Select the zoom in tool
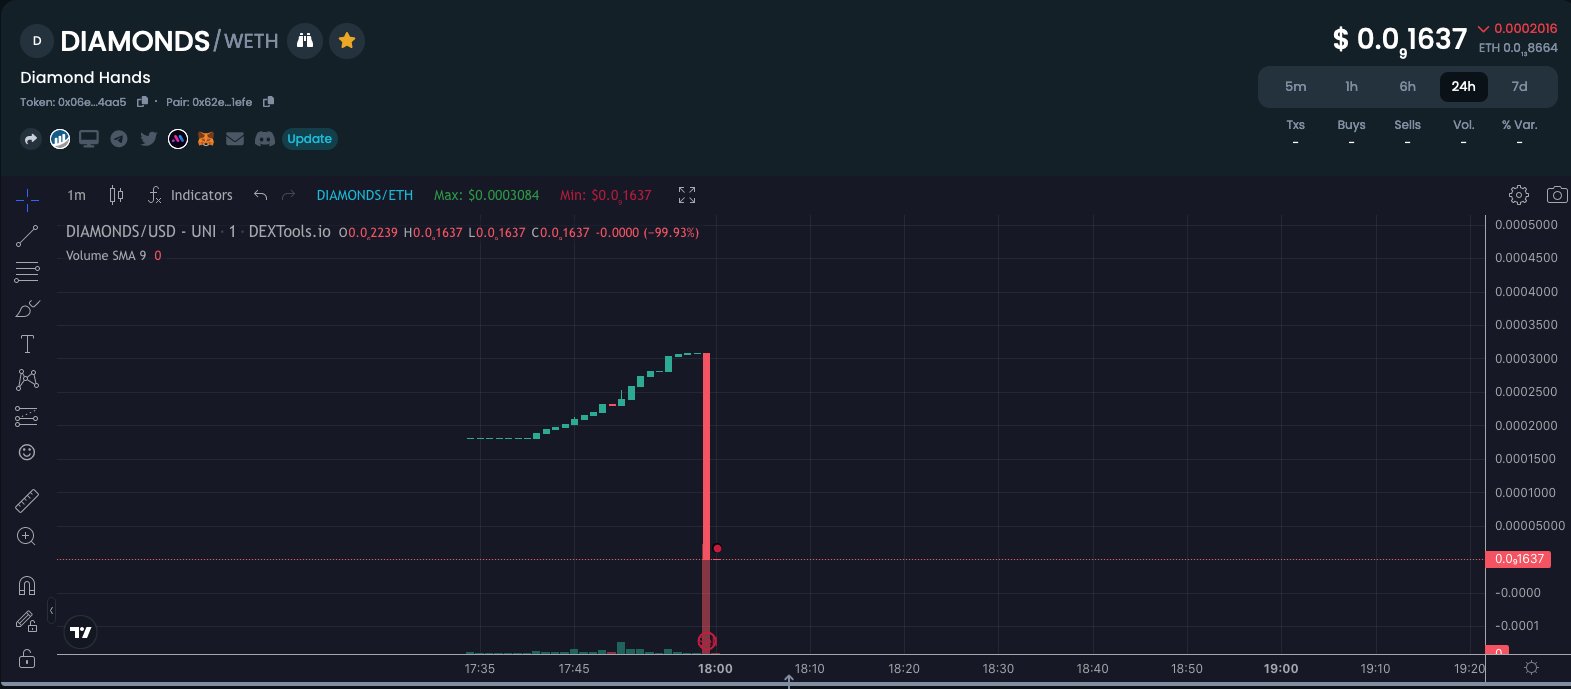Screen dimensions: 1571x689 point(27,537)
